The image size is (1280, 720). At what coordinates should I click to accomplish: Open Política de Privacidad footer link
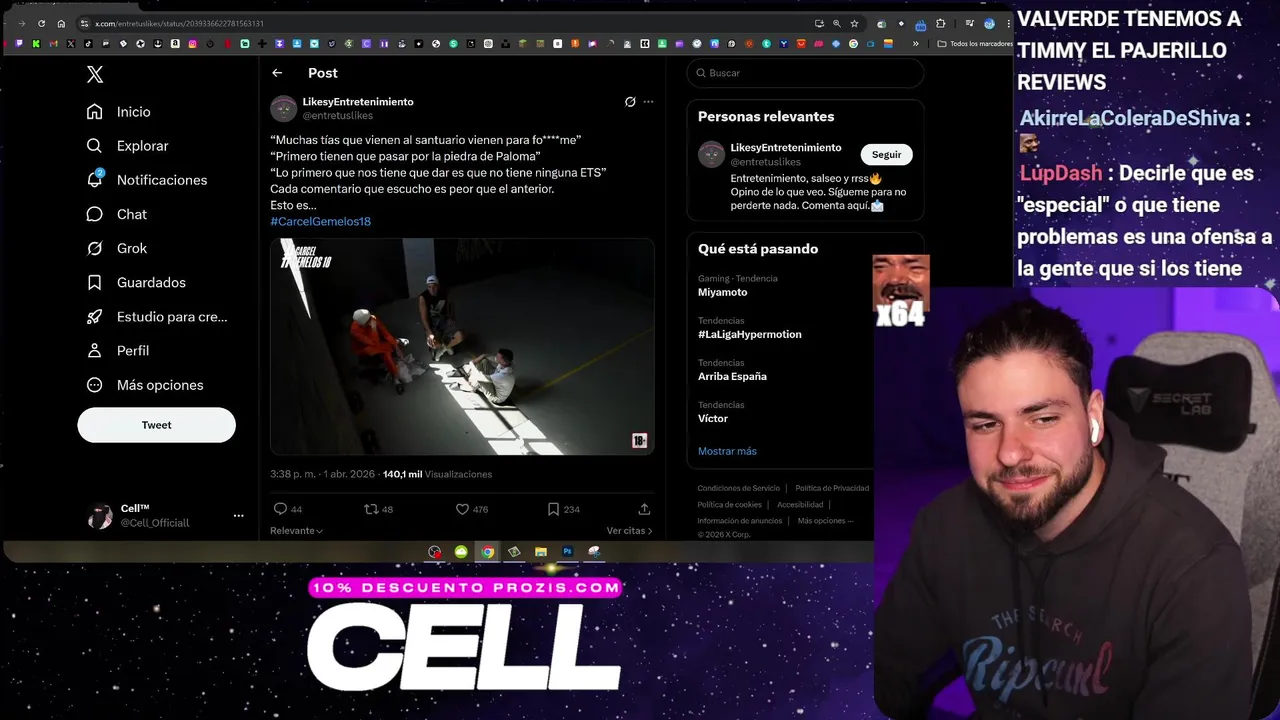click(x=832, y=488)
